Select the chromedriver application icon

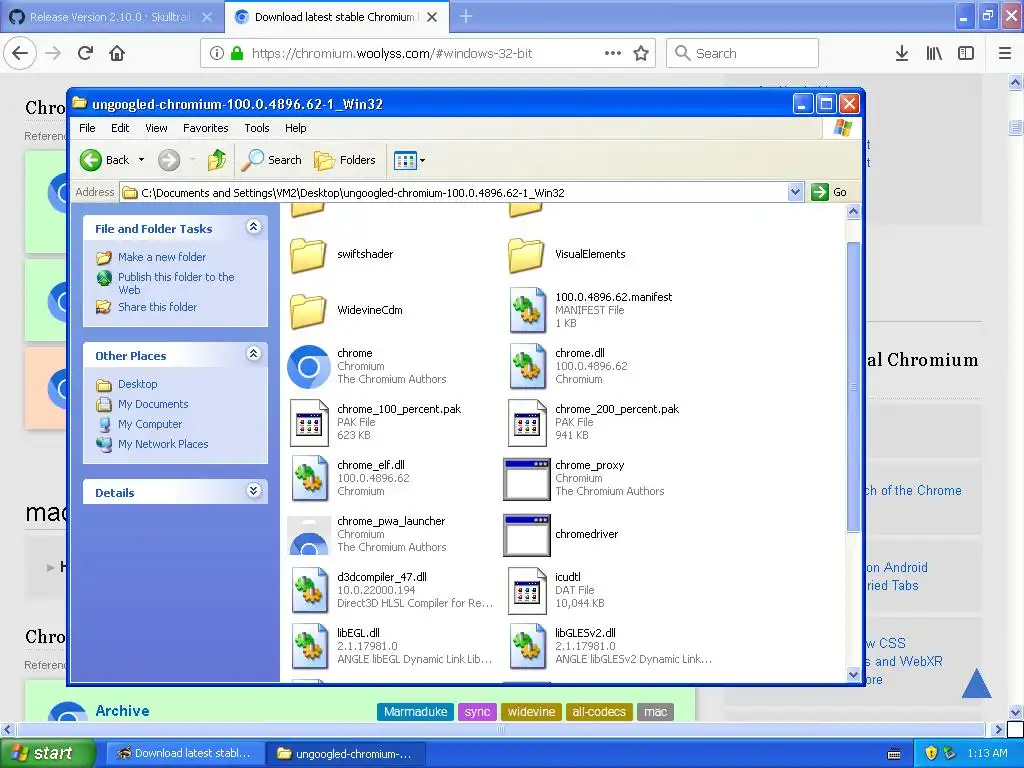click(x=526, y=535)
